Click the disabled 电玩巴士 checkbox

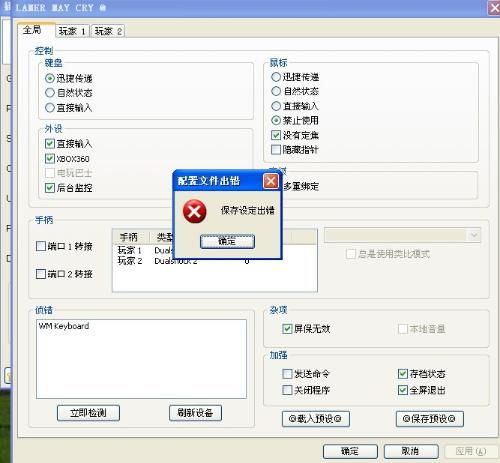point(50,173)
